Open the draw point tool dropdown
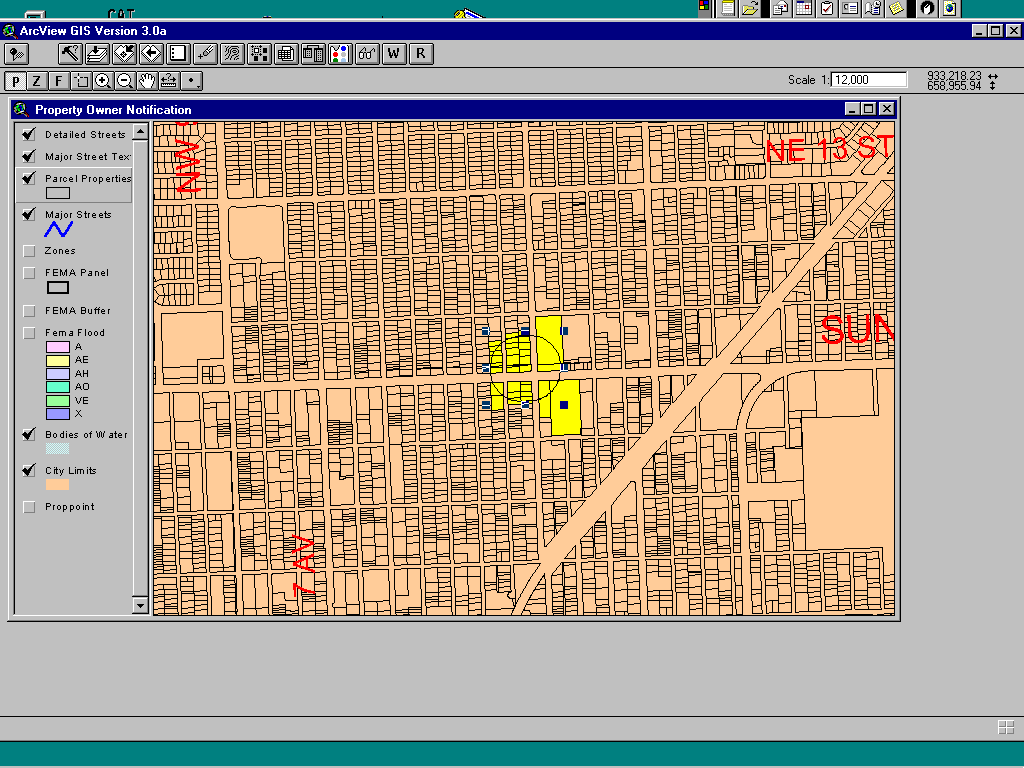The image size is (1024, 768). tap(192, 81)
